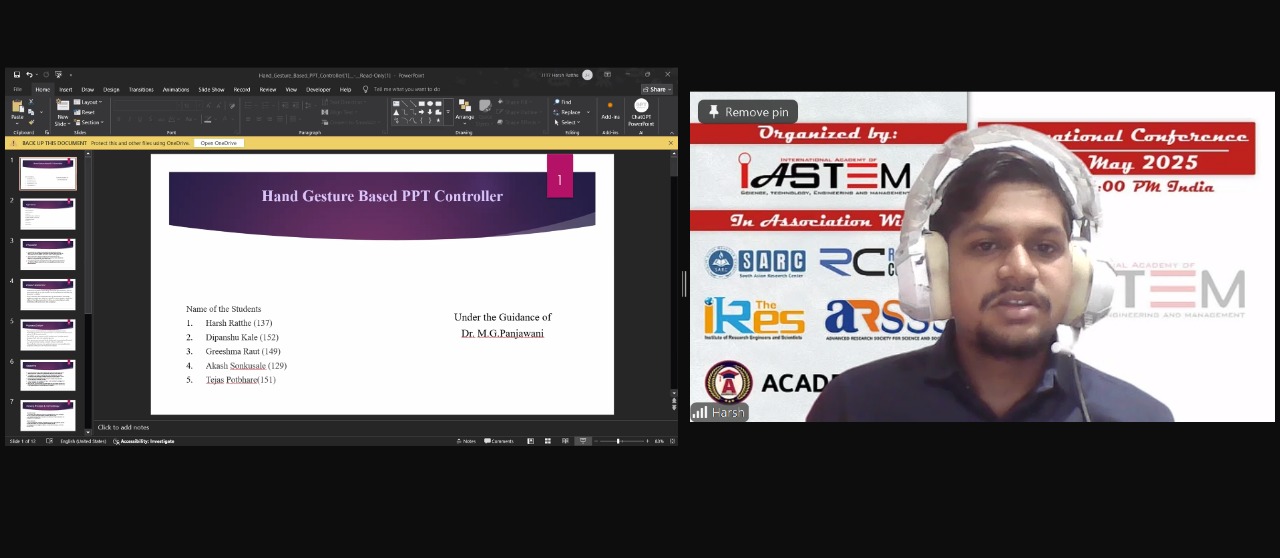1280x558 pixels.
Task: Click the Find tool in Editing group
Action: click(562, 102)
